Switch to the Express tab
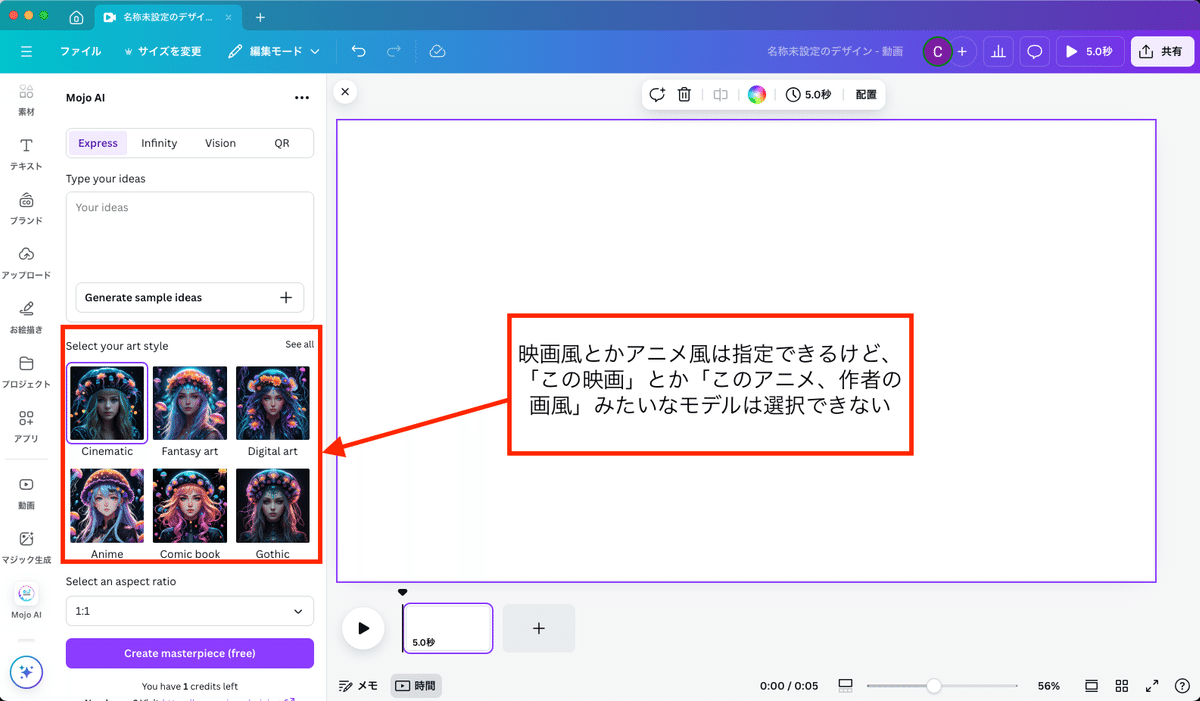This screenshot has height=701, width=1200. [98, 143]
